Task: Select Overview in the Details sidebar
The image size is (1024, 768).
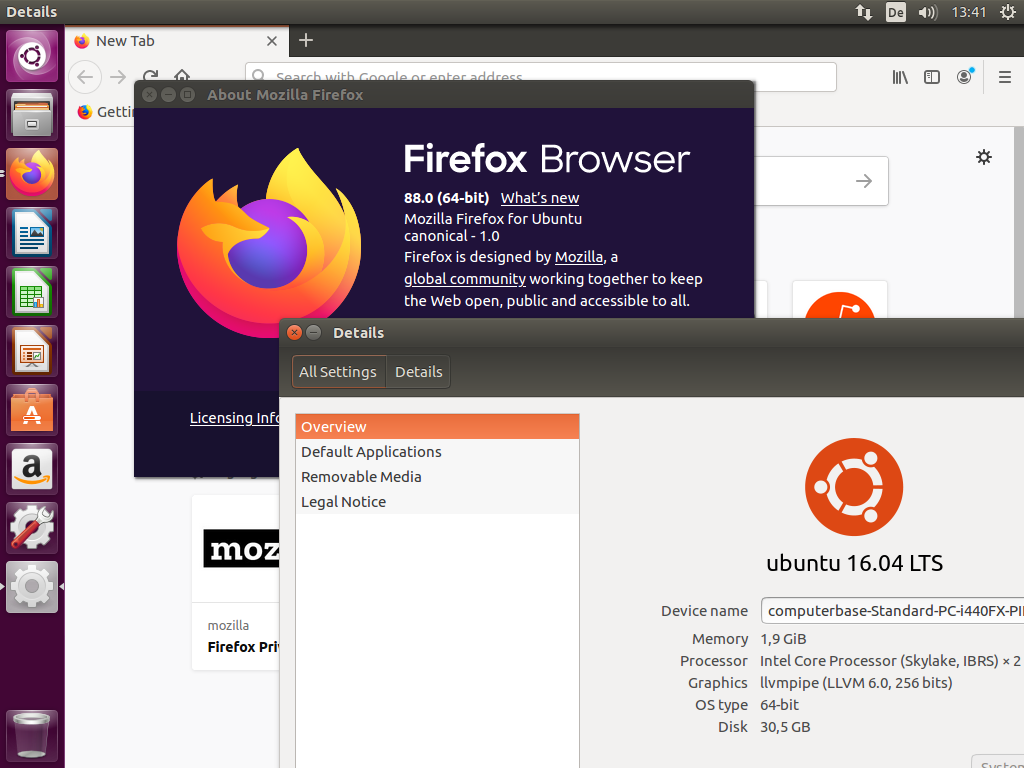Action: [x=437, y=426]
